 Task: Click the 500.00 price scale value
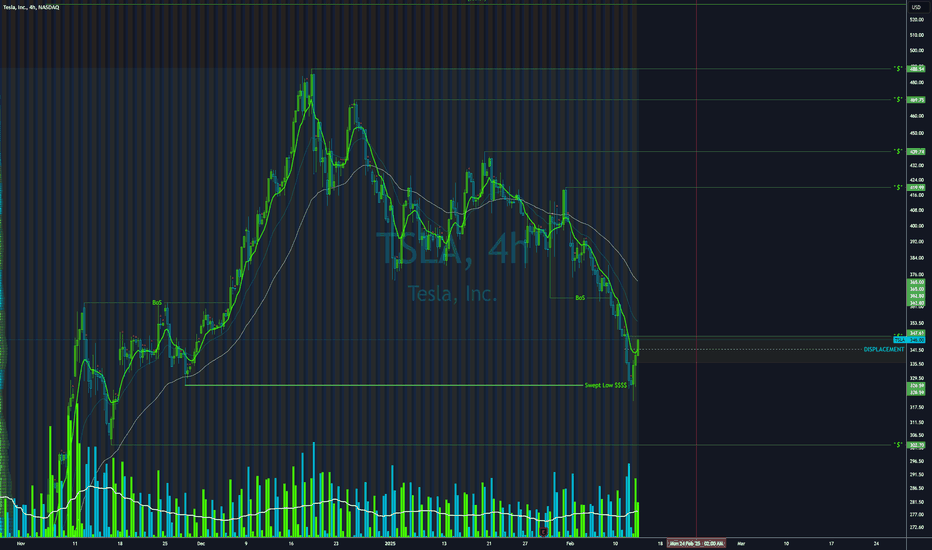(917, 51)
